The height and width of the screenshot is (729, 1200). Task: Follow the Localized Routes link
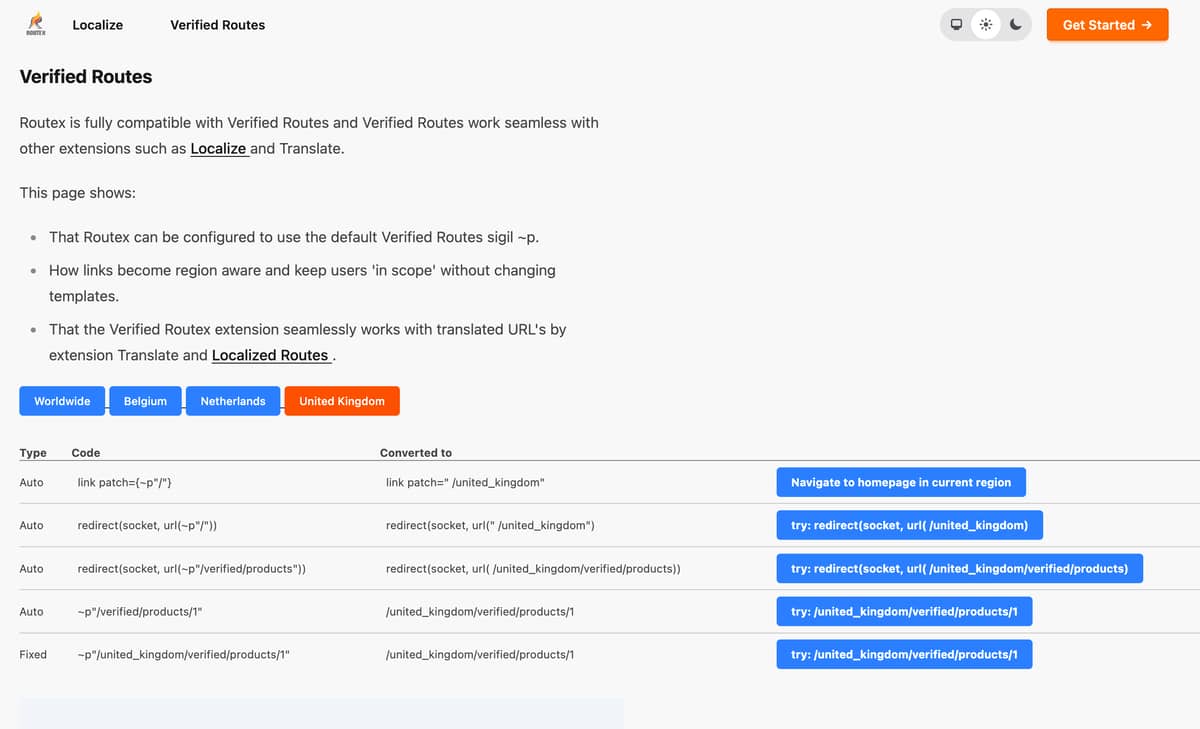(x=270, y=355)
